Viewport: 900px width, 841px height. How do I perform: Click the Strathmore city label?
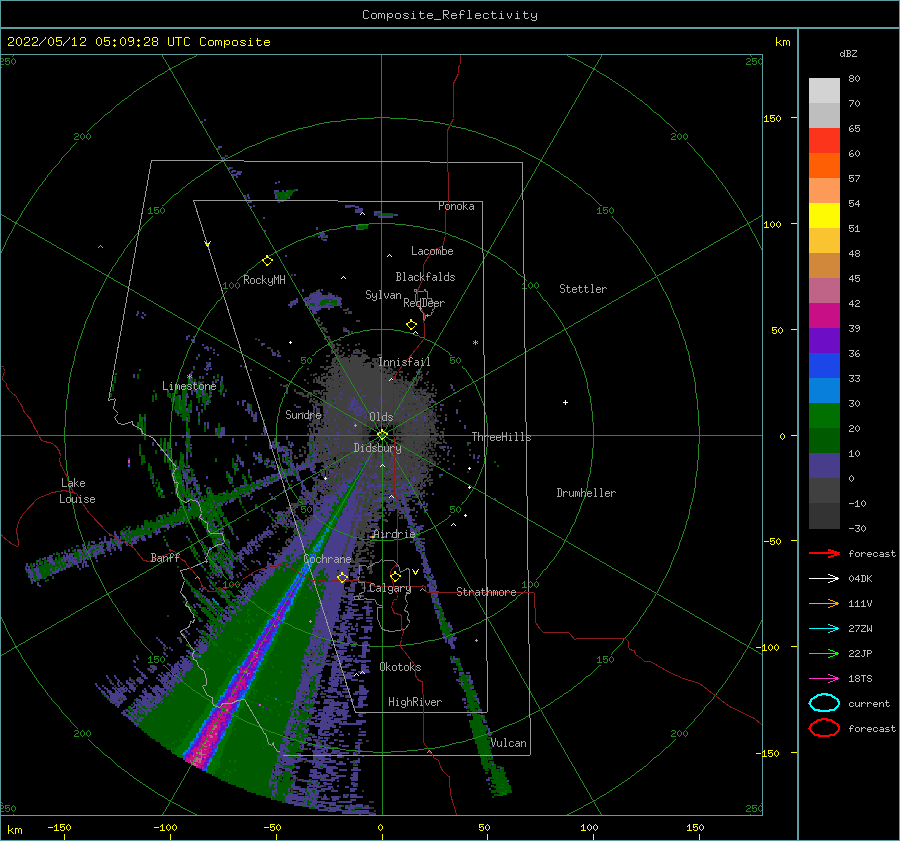coord(487,592)
